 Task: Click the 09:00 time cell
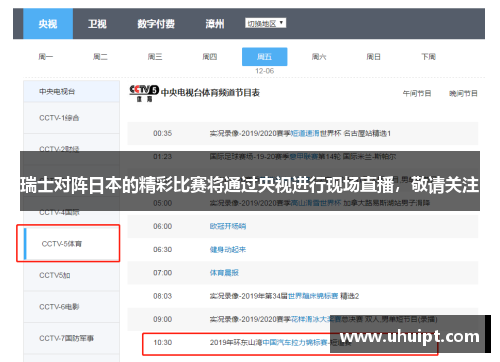click(x=163, y=319)
